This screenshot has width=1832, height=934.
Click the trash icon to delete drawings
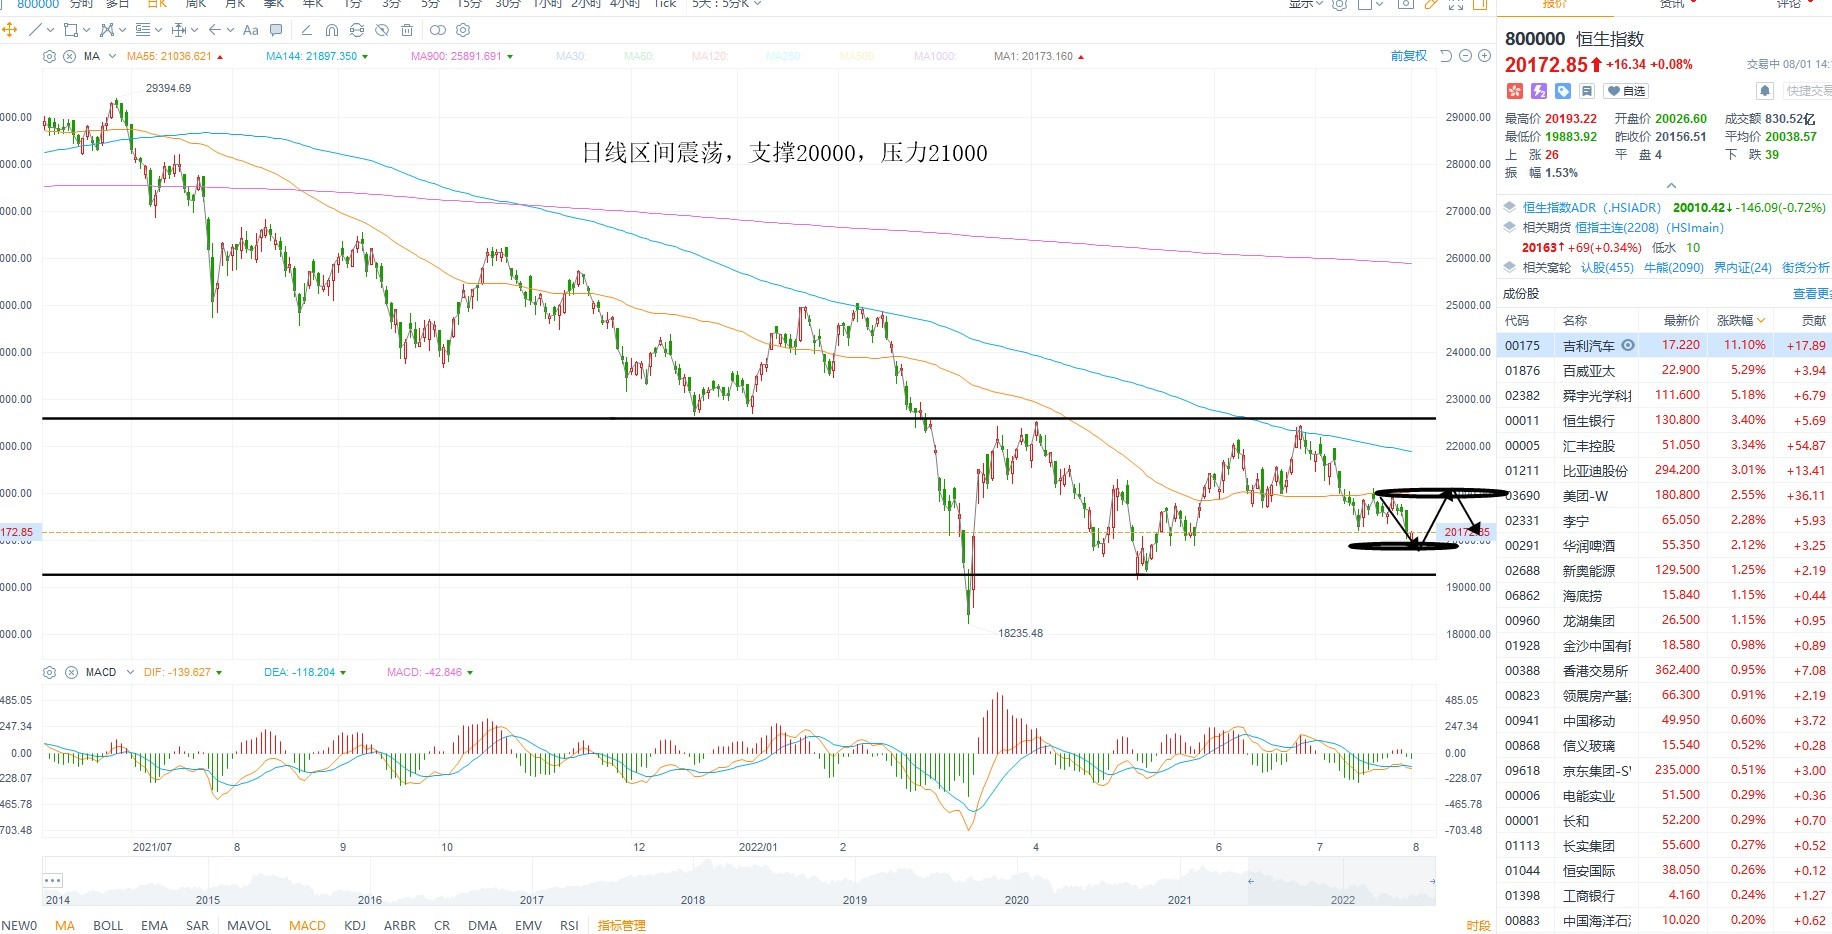407,30
